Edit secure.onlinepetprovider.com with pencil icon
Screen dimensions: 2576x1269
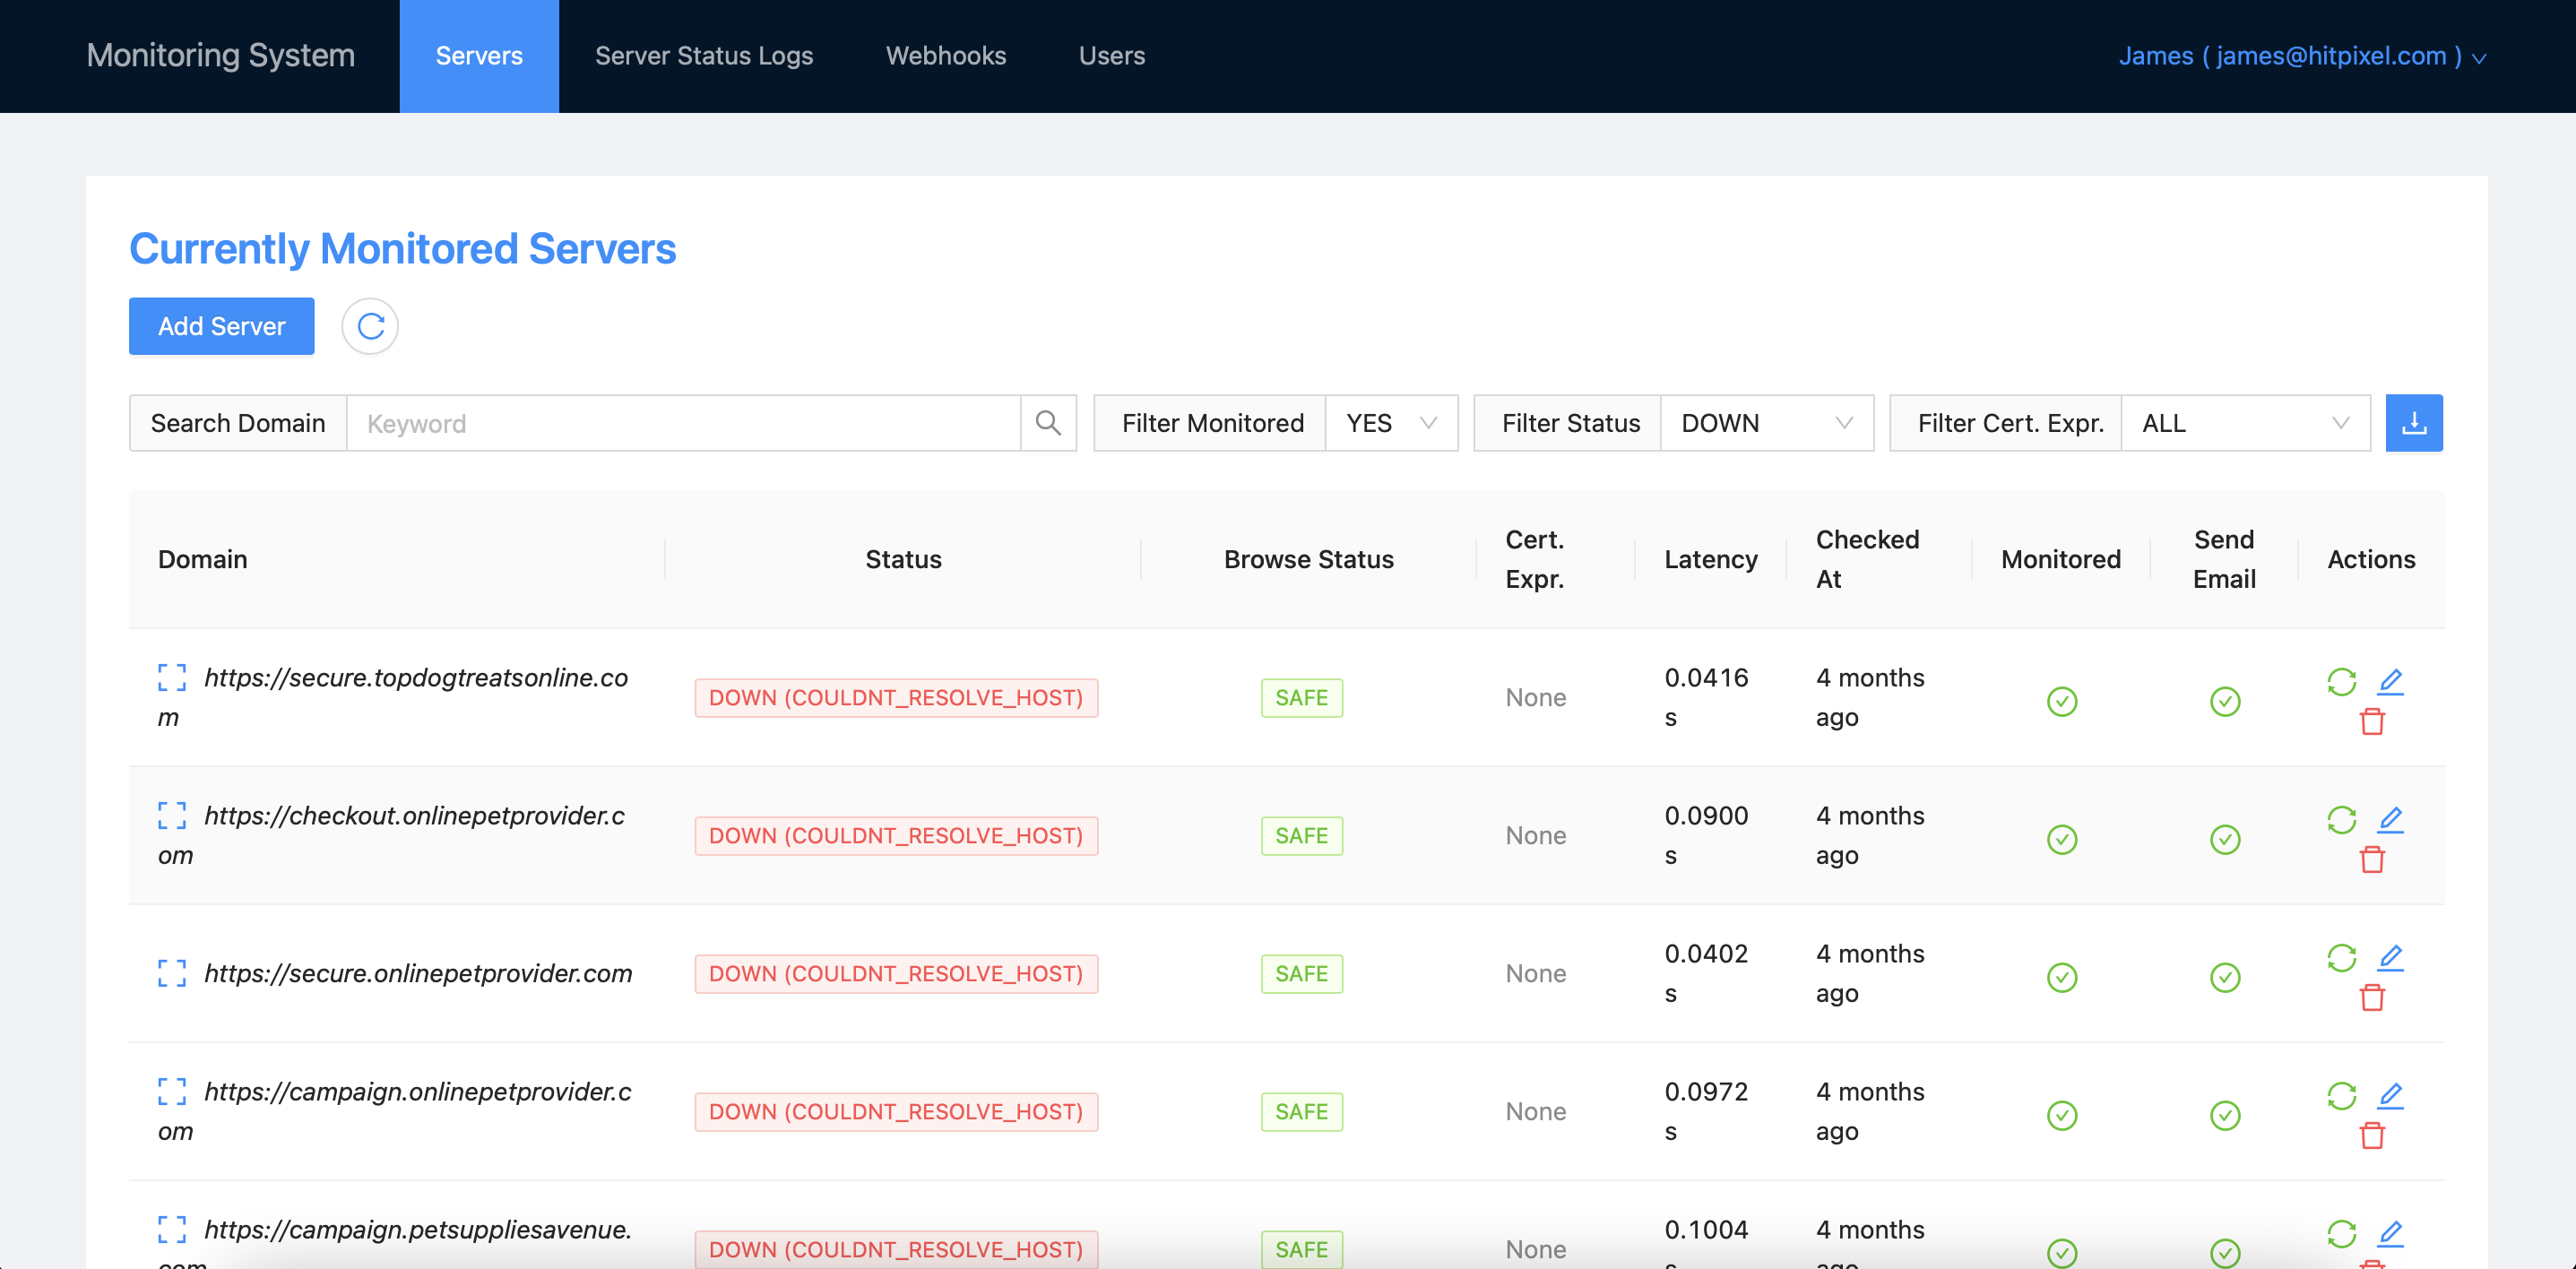coord(2390,957)
